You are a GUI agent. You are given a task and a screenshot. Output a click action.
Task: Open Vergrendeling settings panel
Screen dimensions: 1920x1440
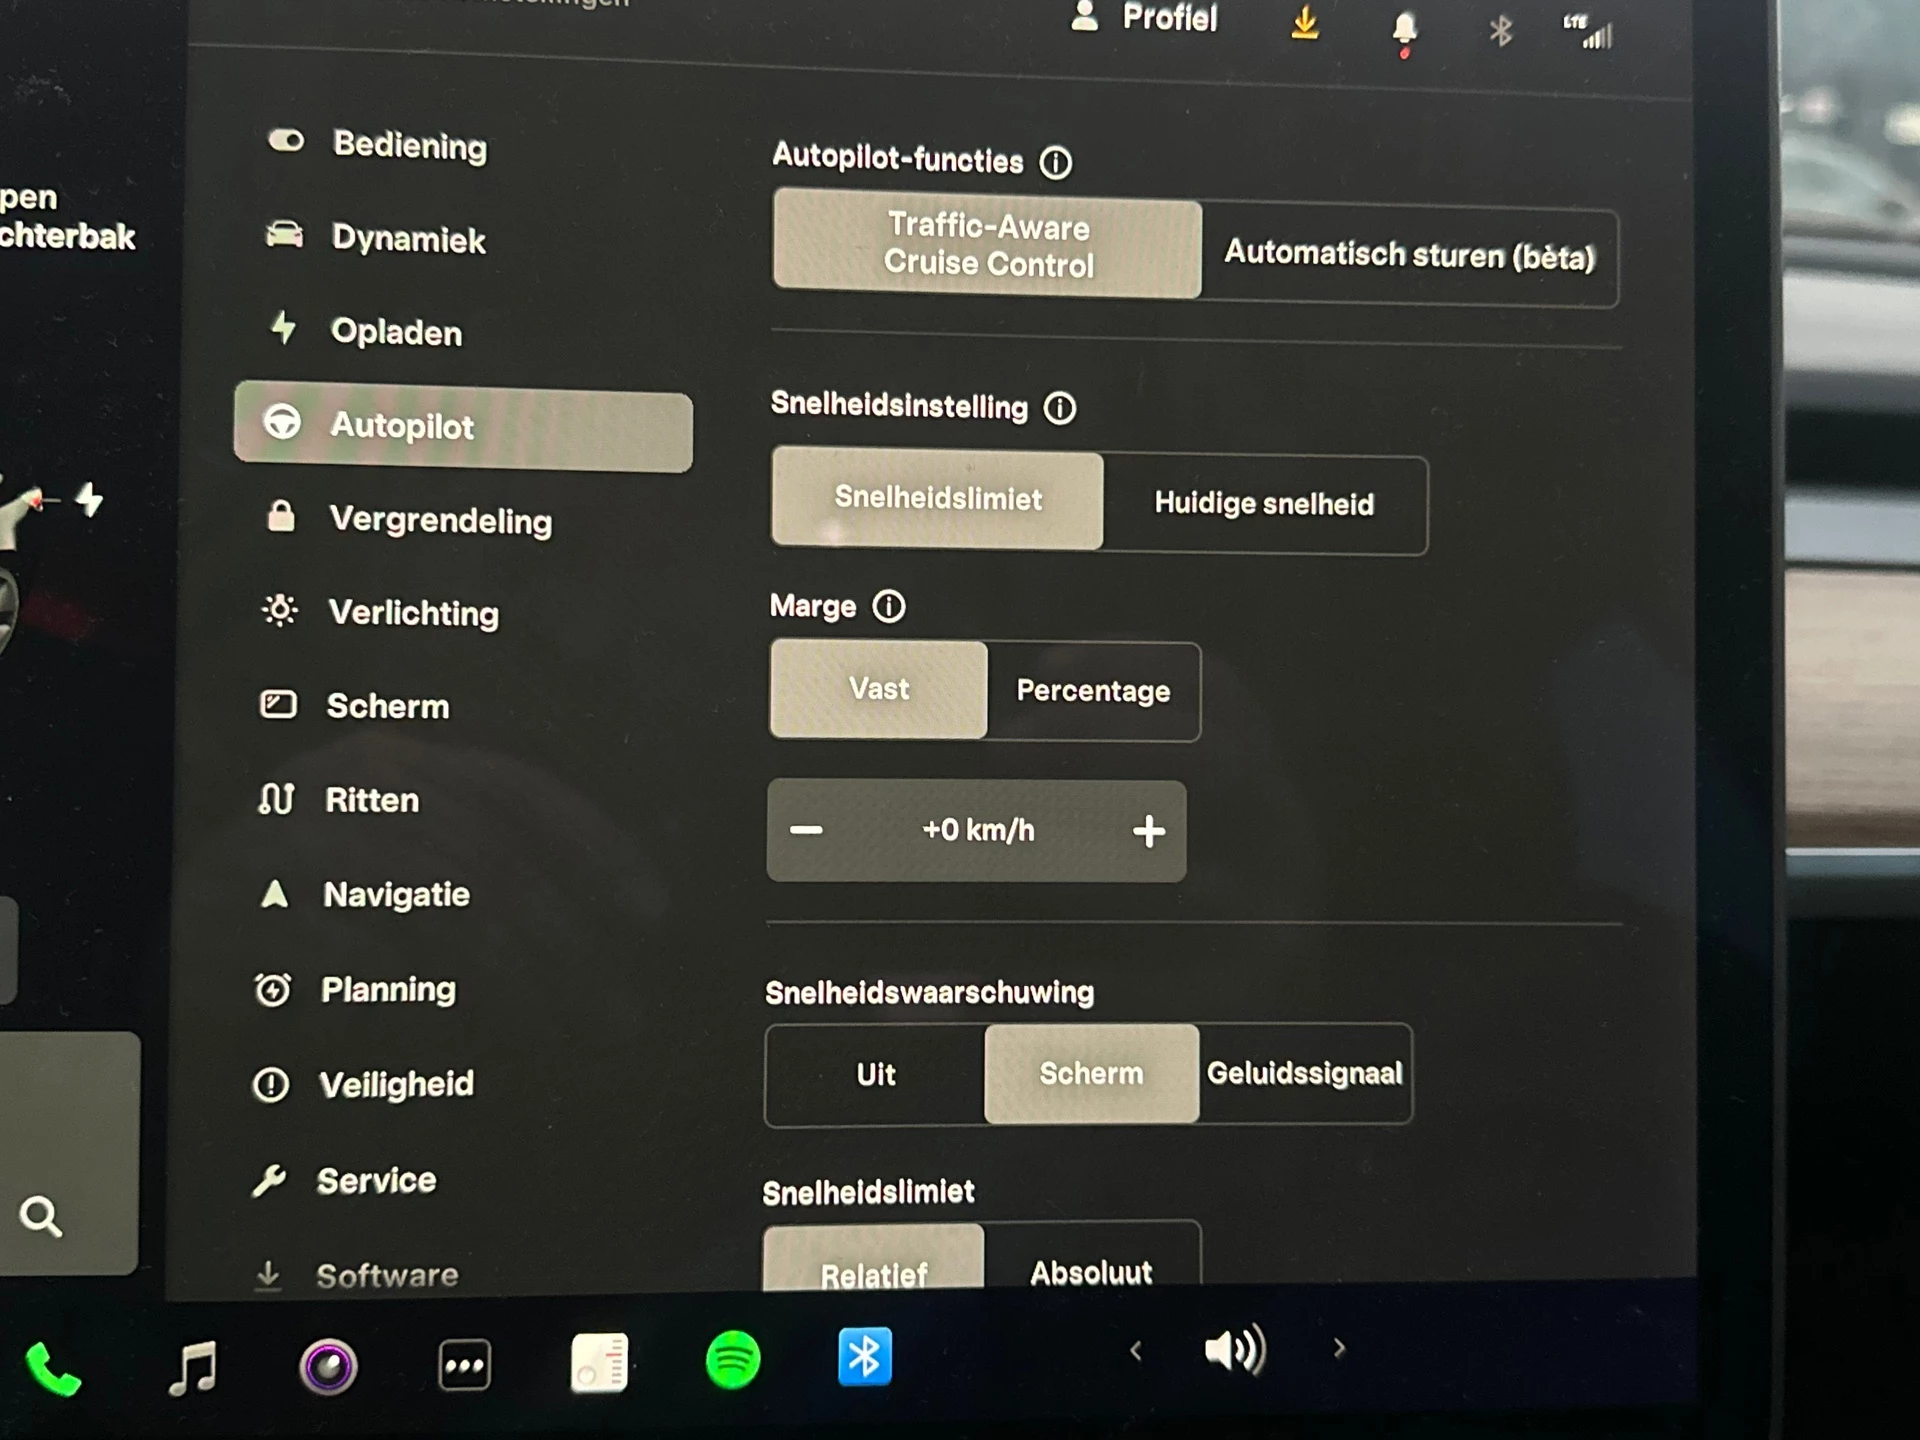[438, 519]
